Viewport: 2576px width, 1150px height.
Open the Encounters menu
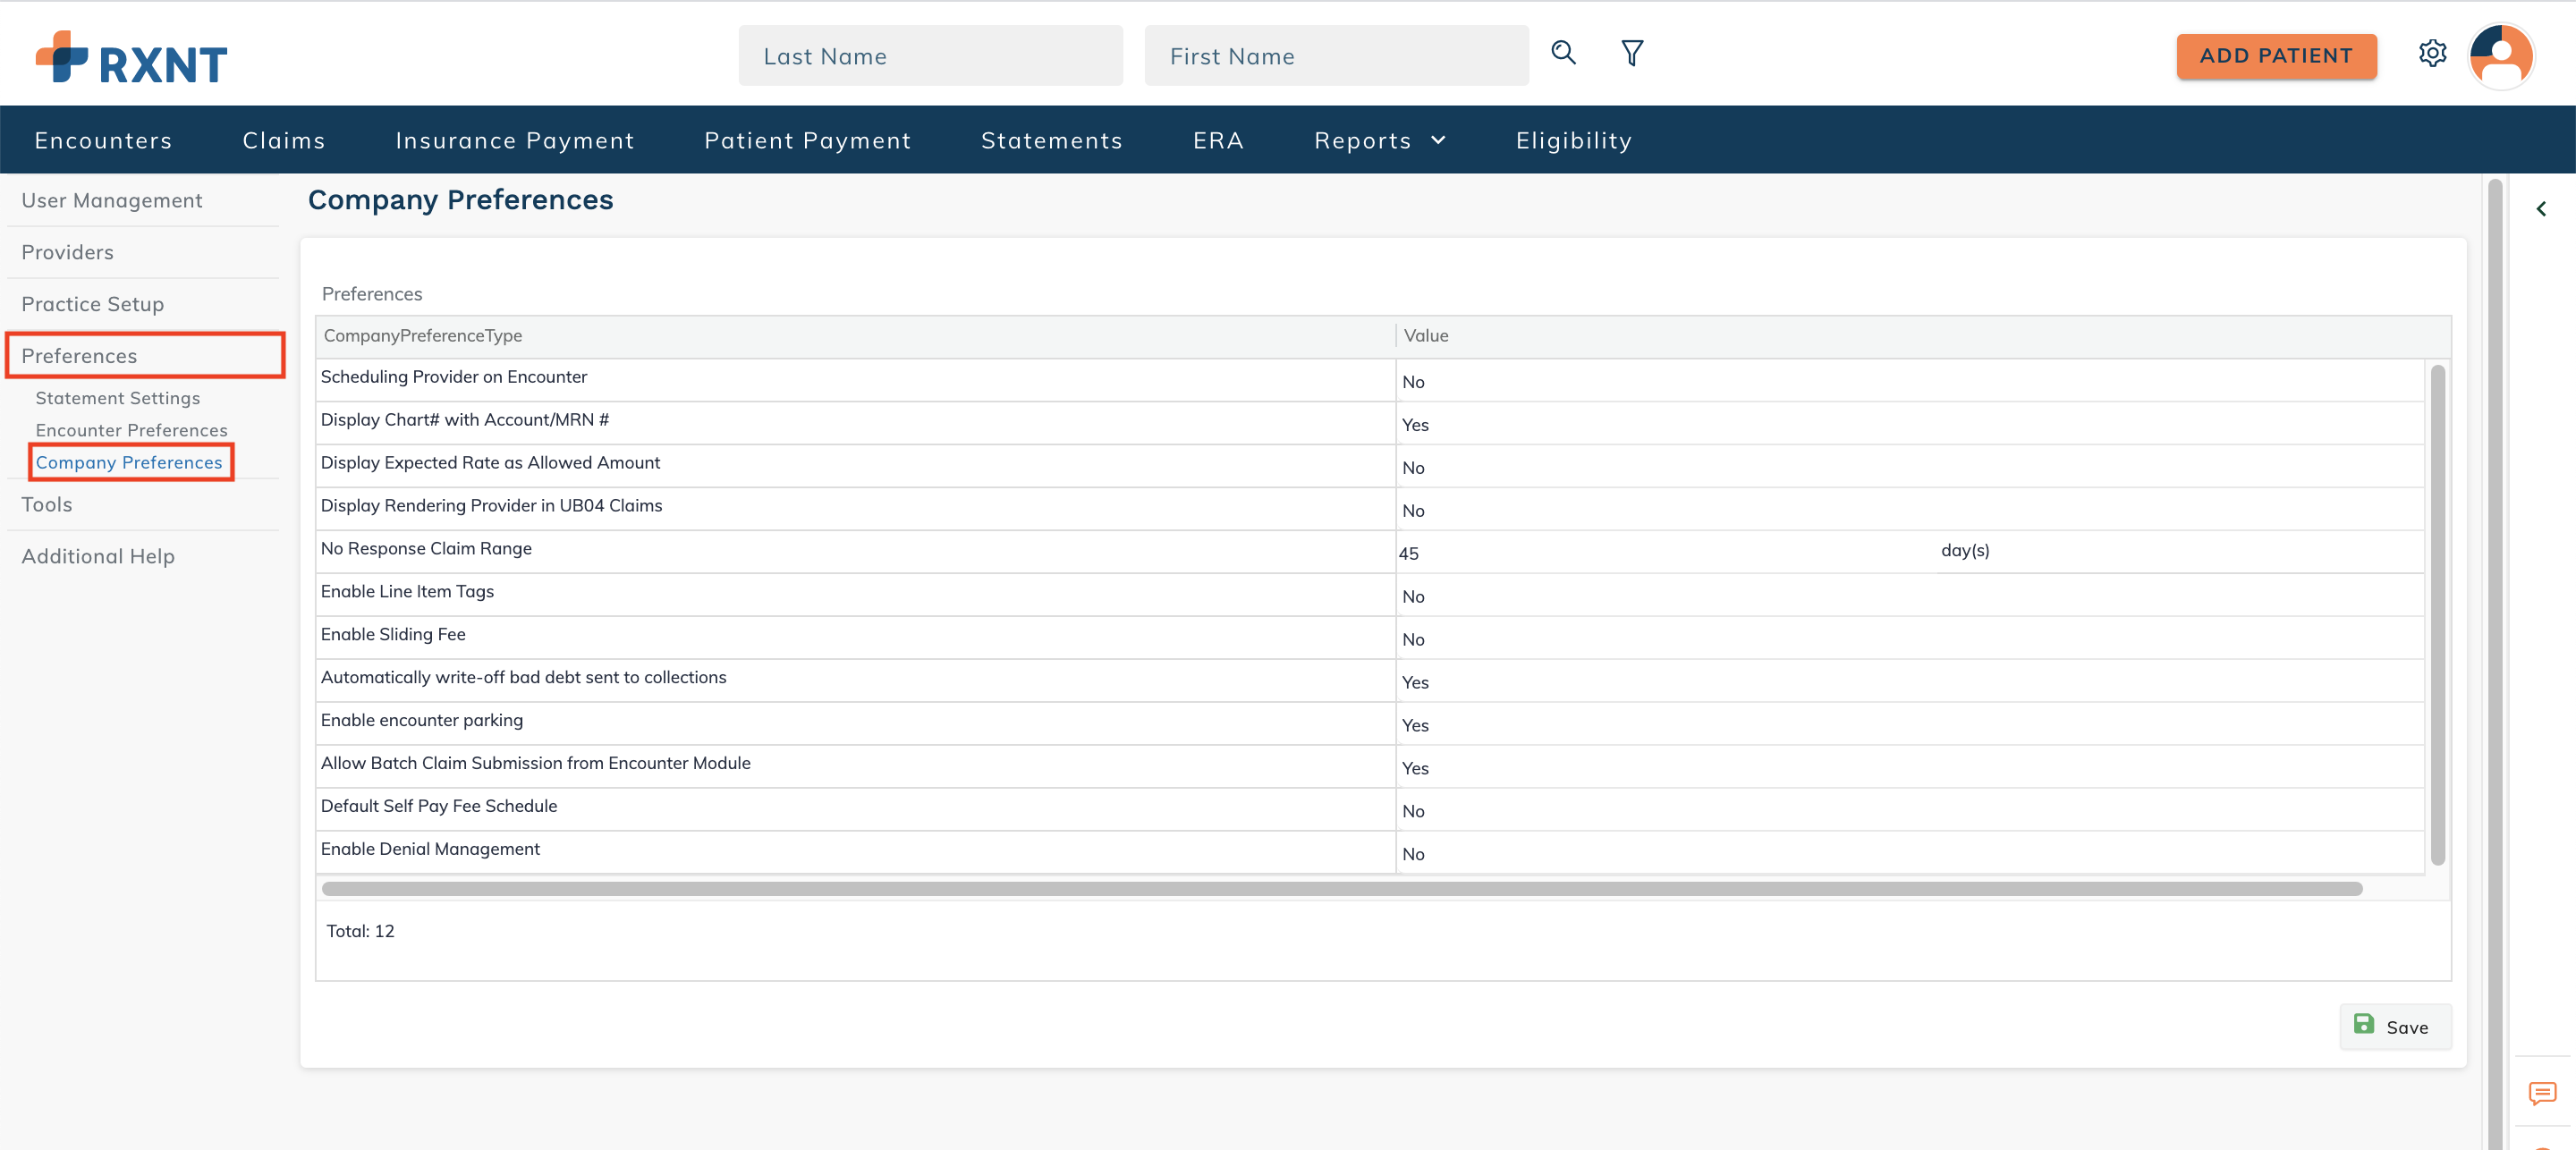tap(103, 140)
